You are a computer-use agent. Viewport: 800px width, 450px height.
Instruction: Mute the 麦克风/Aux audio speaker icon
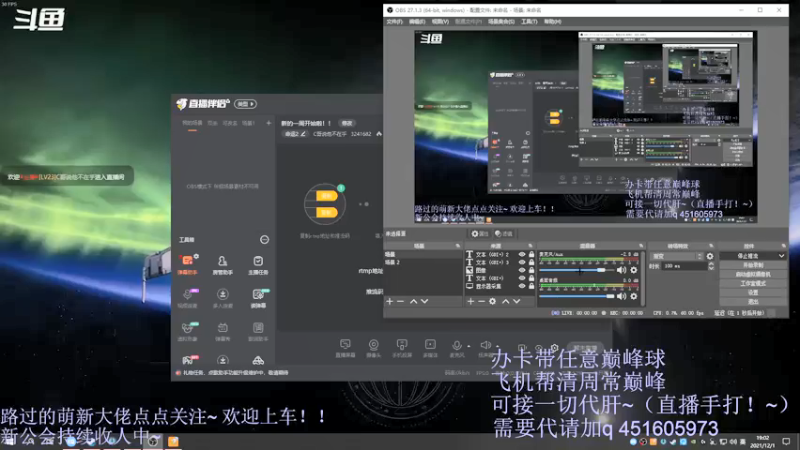[621, 270]
